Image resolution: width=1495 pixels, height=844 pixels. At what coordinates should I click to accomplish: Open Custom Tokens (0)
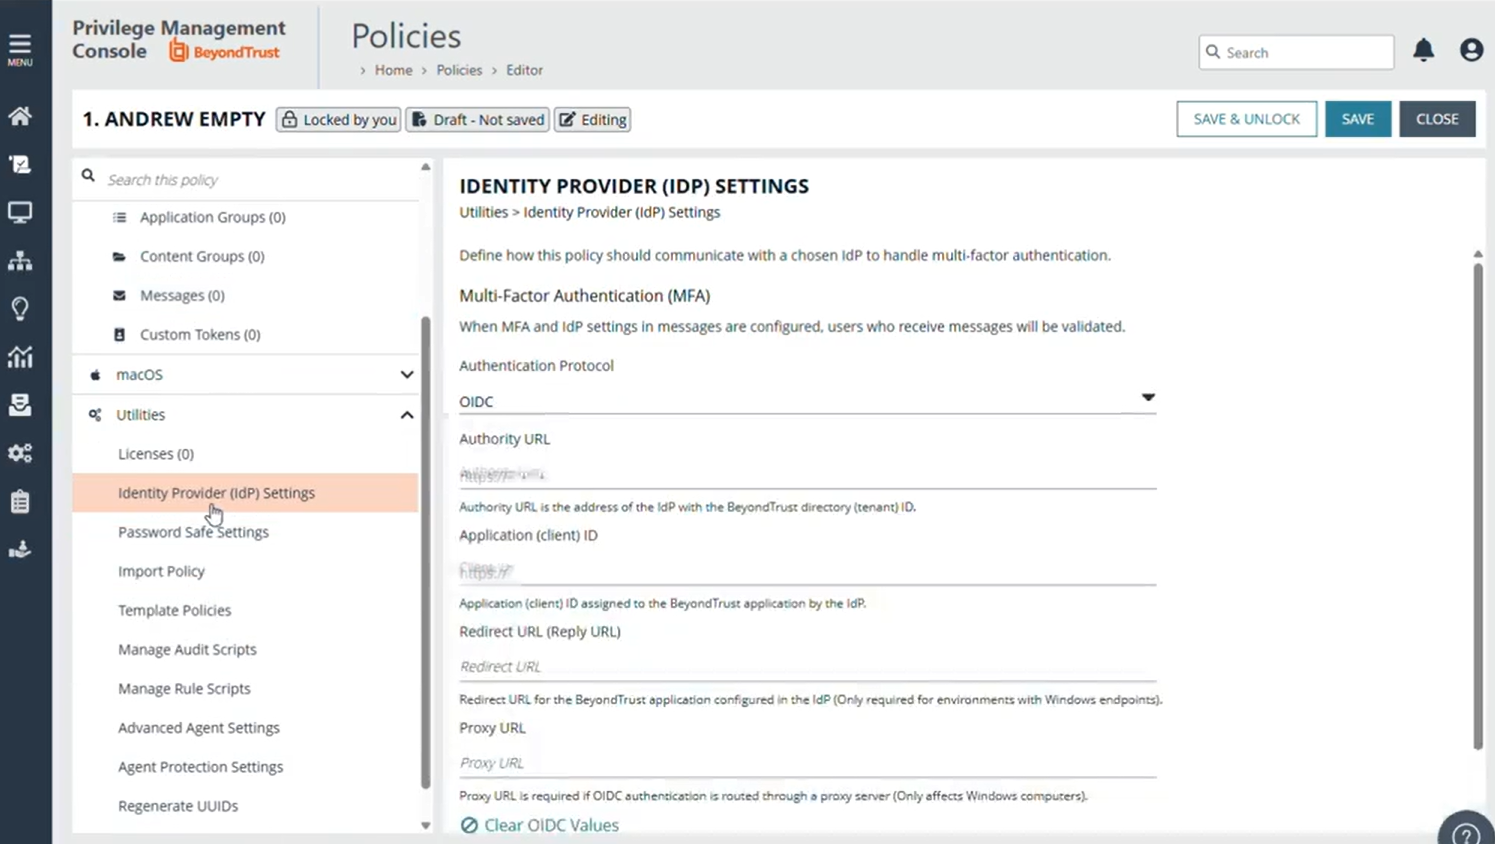(200, 334)
